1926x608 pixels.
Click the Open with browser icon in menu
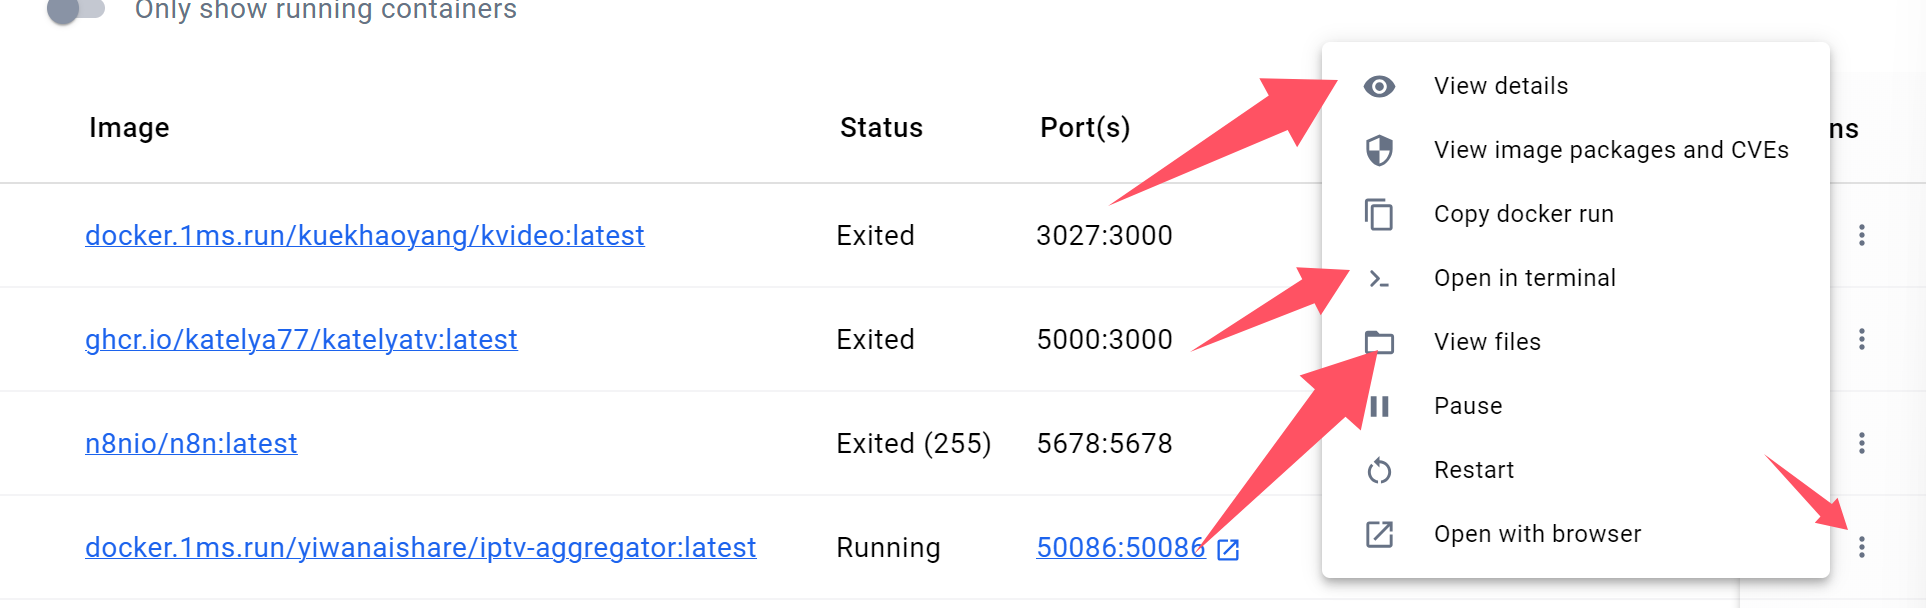tap(1379, 535)
